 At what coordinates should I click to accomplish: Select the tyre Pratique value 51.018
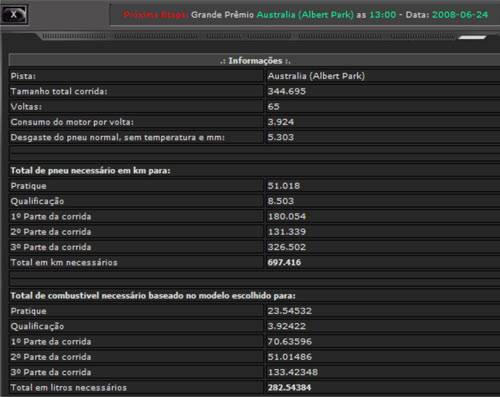click(284, 186)
